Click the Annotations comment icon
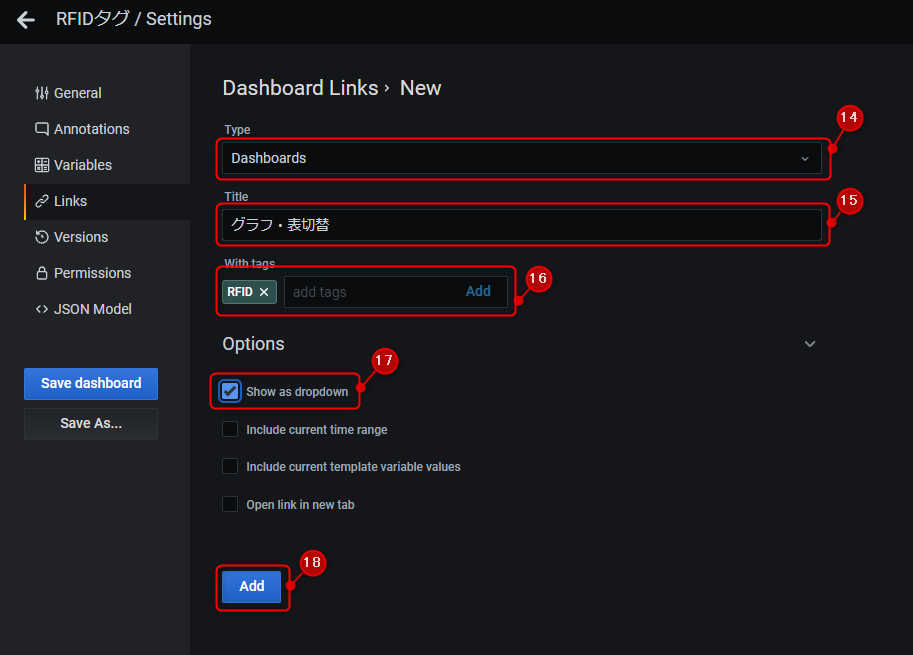Image resolution: width=913 pixels, height=655 pixels. pyautogui.click(x=41, y=129)
